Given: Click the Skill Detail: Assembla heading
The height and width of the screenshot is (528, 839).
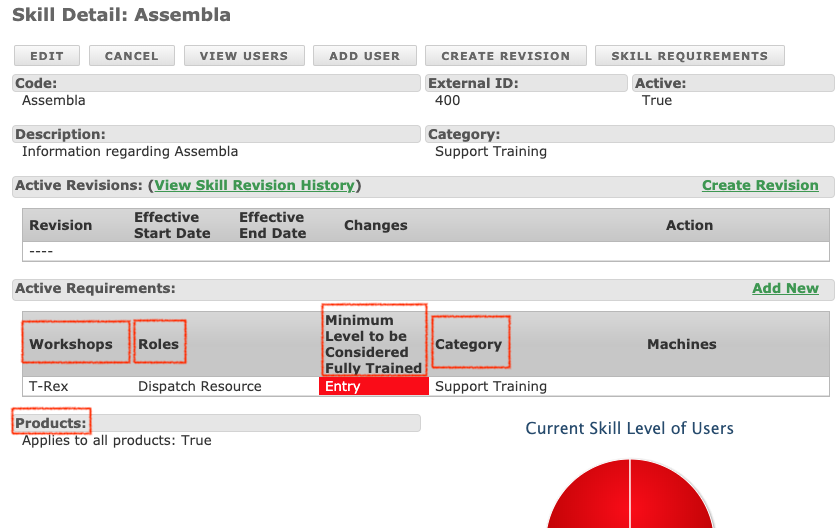Looking at the screenshot, I should 121,14.
